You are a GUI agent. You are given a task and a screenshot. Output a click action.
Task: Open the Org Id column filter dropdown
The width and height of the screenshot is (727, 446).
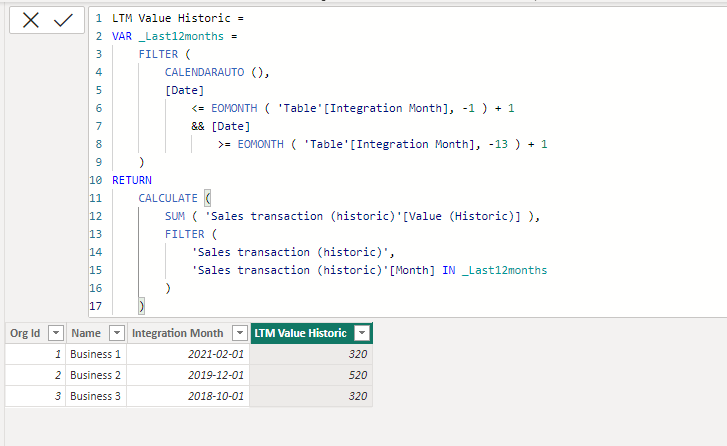tap(56, 333)
